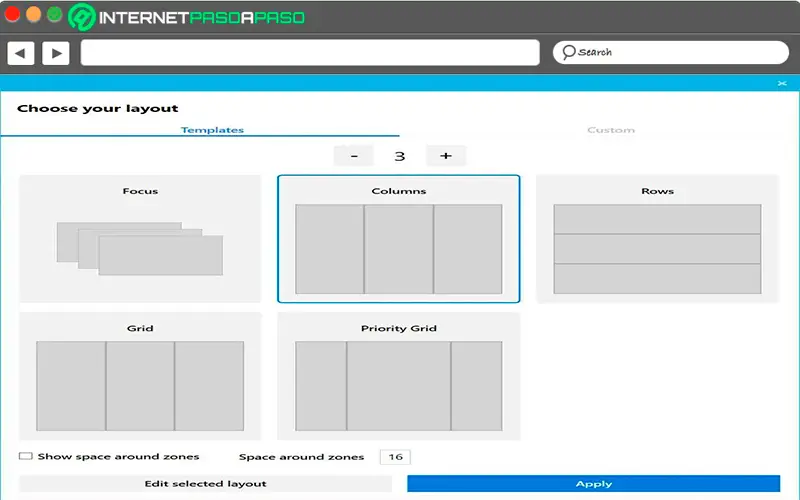Switch to the Custom tab
Viewport: 800px width, 500px height.
tap(611, 130)
